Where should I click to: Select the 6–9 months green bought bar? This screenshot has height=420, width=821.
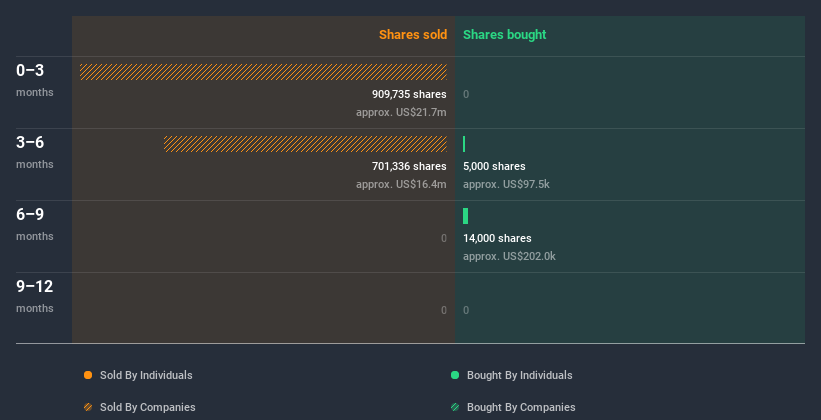pyautogui.click(x=465, y=216)
